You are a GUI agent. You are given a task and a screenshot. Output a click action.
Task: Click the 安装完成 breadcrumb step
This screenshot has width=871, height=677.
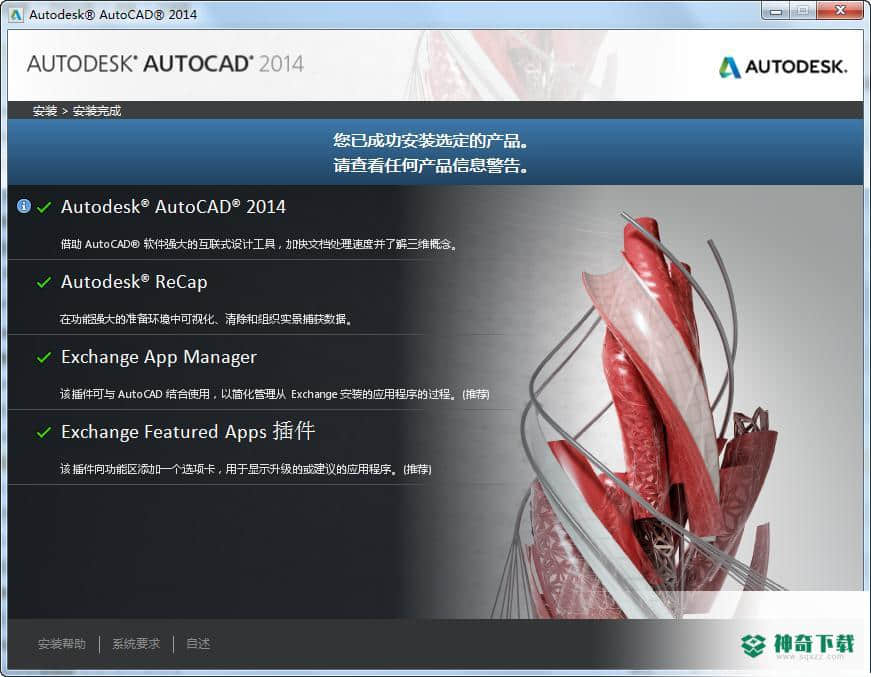pos(97,111)
